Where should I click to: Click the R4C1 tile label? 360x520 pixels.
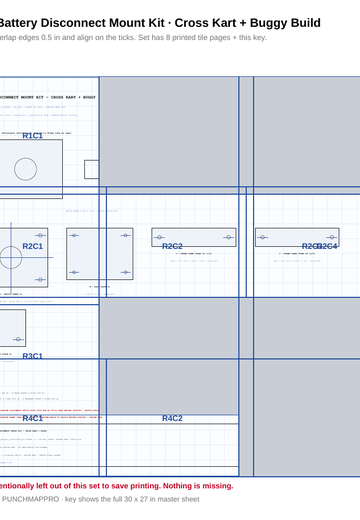[x=32, y=418]
